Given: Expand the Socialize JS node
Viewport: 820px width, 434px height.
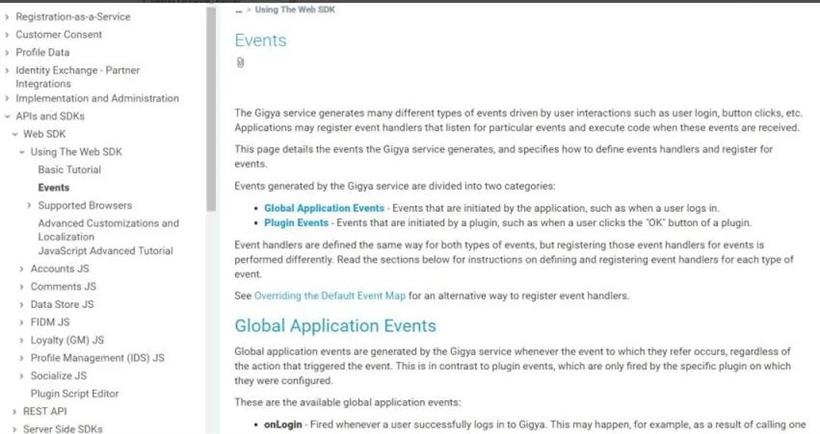Looking at the screenshot, I should pos(21,376).
